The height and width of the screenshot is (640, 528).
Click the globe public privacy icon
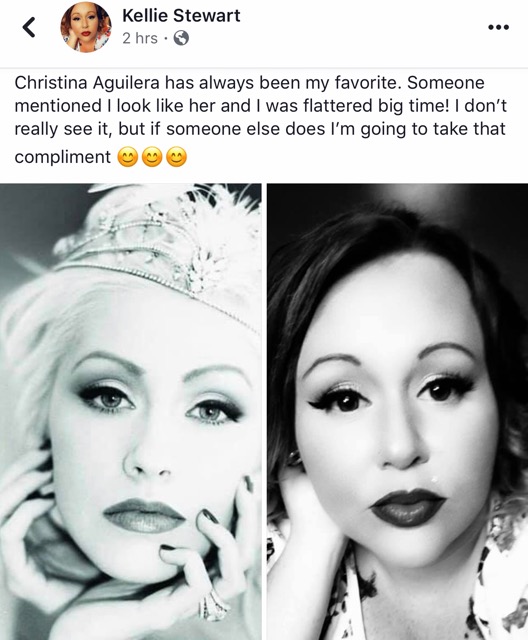point(181,38)
